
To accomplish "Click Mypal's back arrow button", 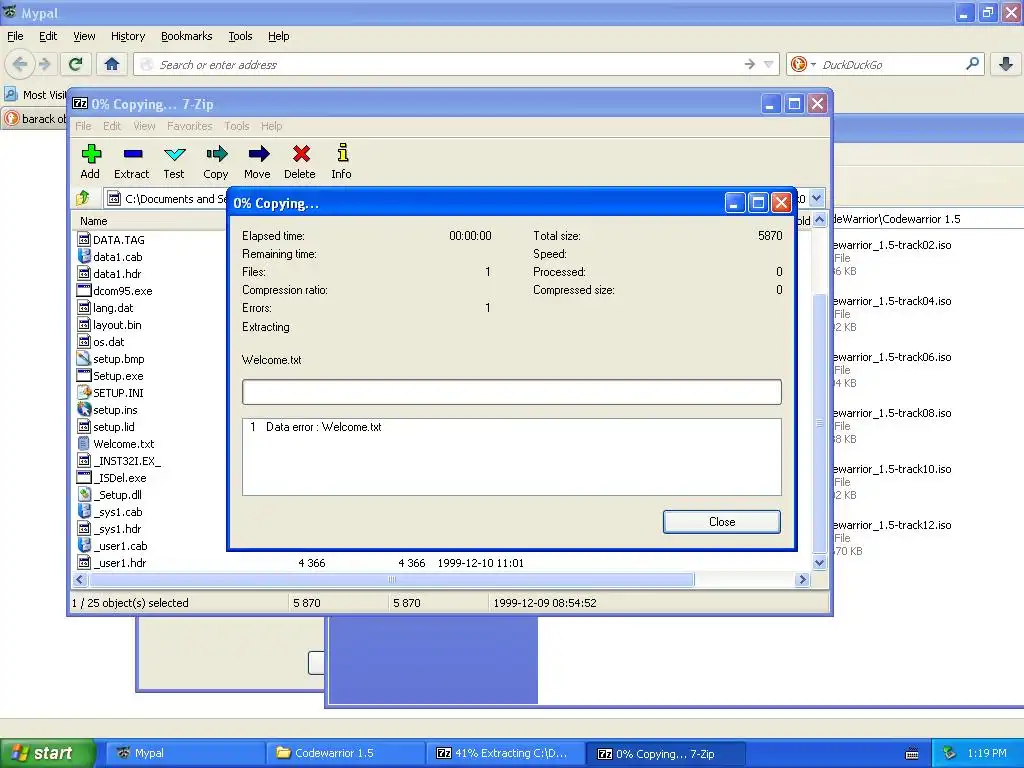I will pyautogui.click(x=20, y=64).
